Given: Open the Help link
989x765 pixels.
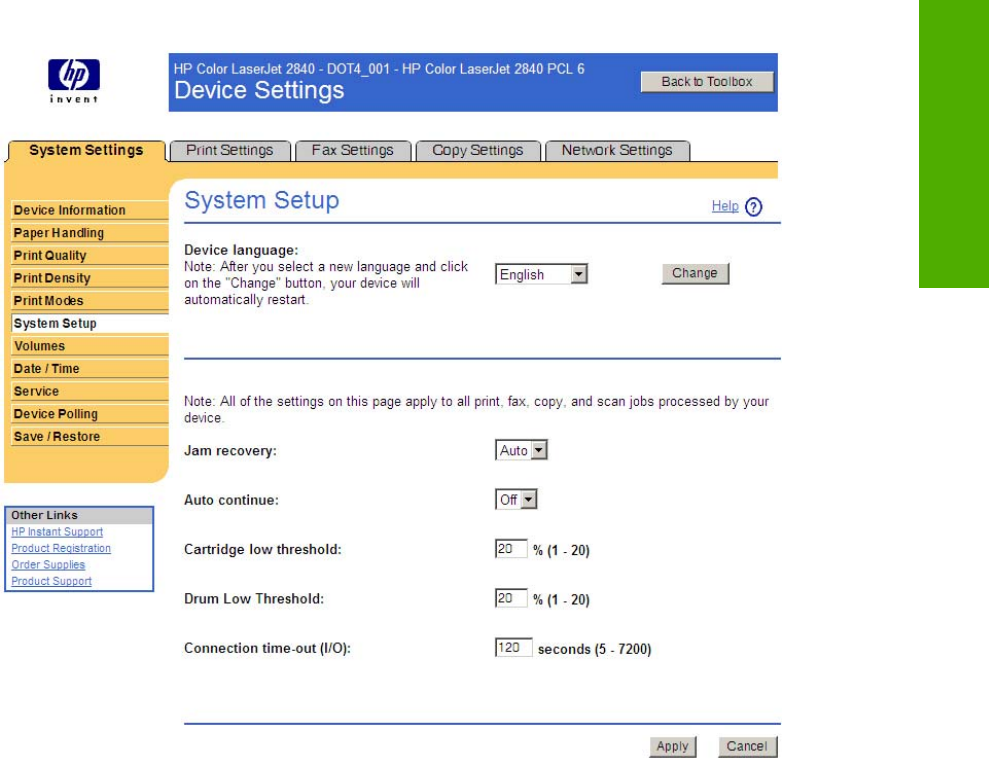Looking at the screenshot, I should pos(725,206).
